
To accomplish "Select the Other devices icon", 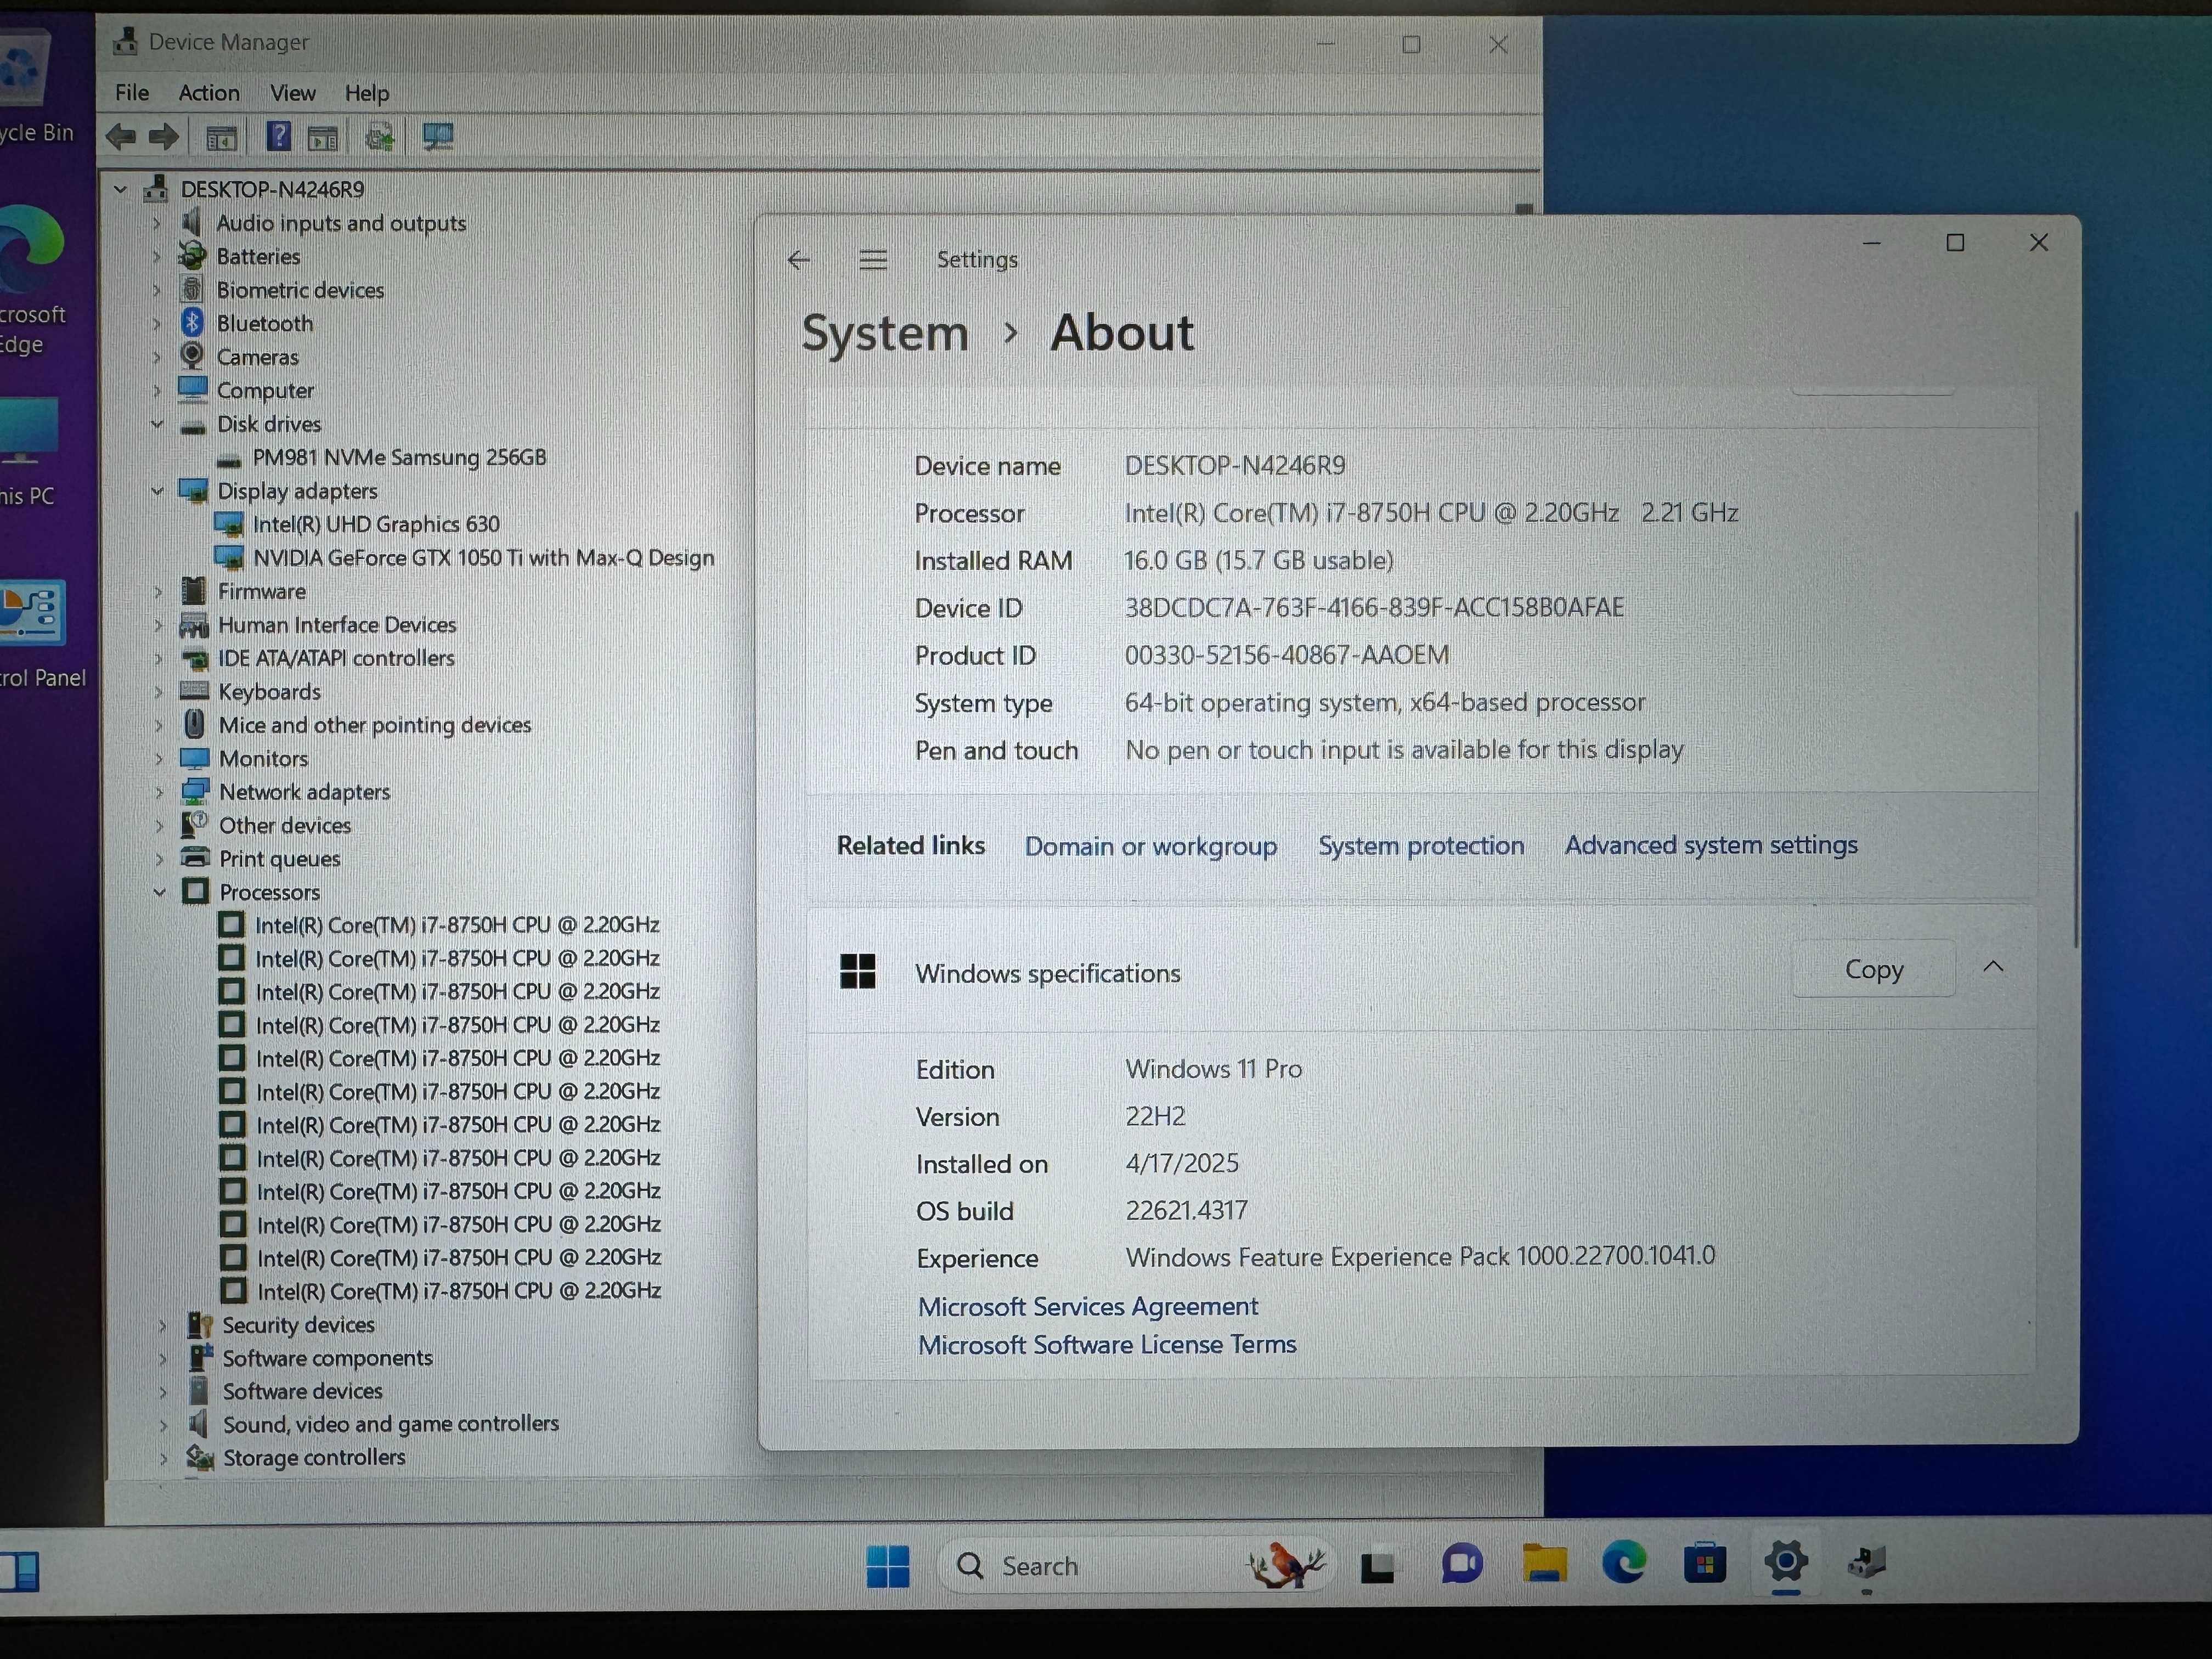I will (x=194, y=825).
